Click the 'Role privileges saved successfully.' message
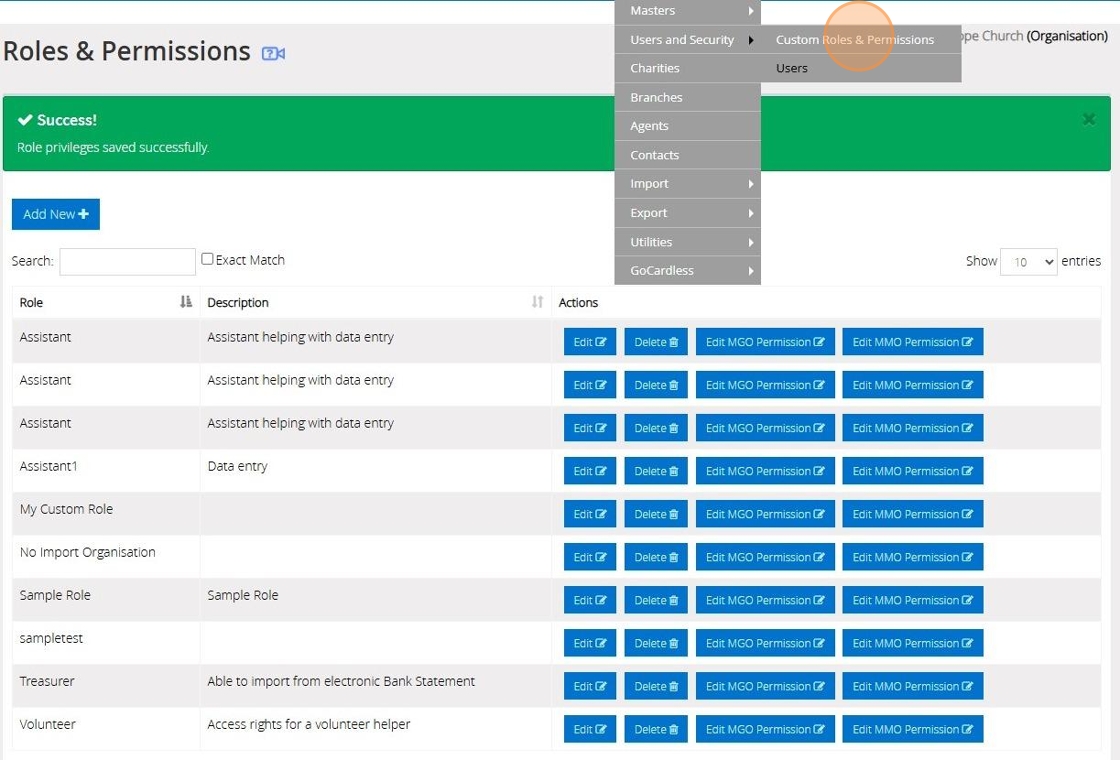 click(113, 147)
